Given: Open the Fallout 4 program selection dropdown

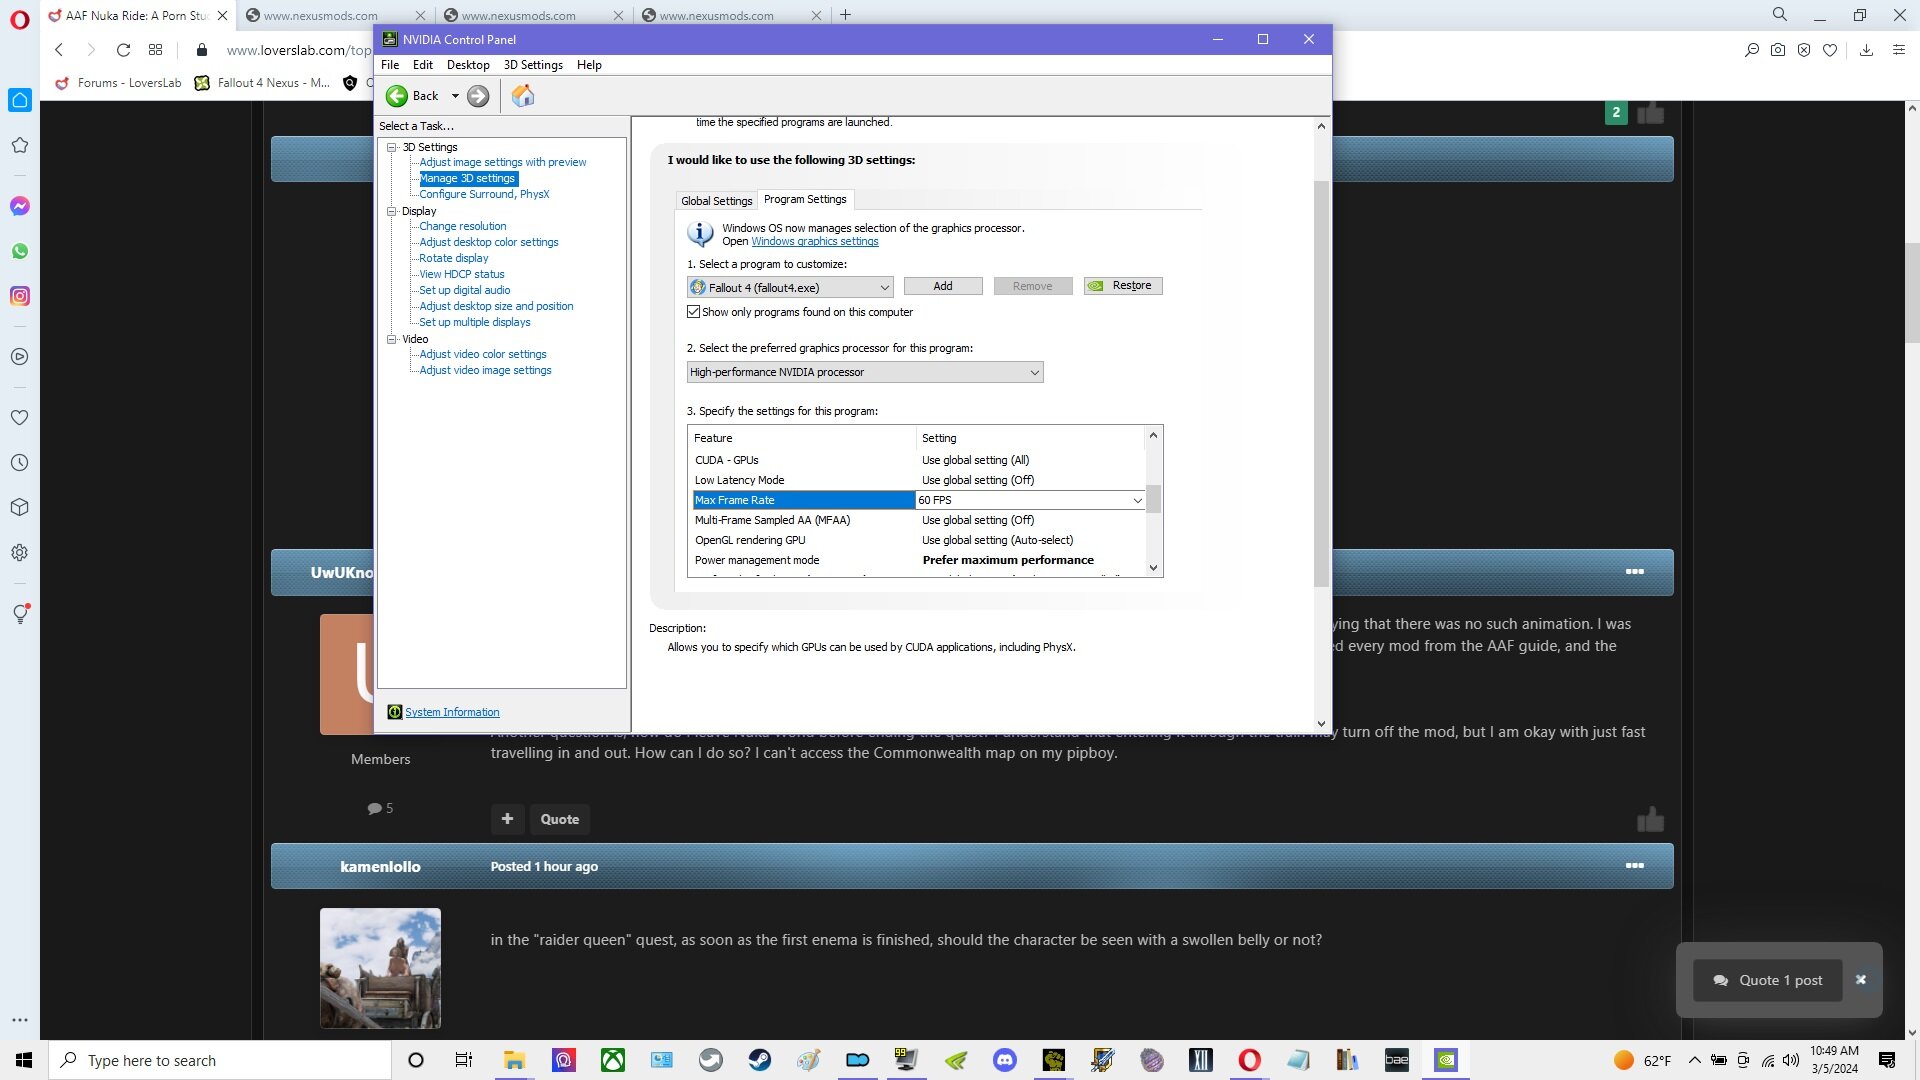Looking at the screenshot, I should [x=790, y=287].
